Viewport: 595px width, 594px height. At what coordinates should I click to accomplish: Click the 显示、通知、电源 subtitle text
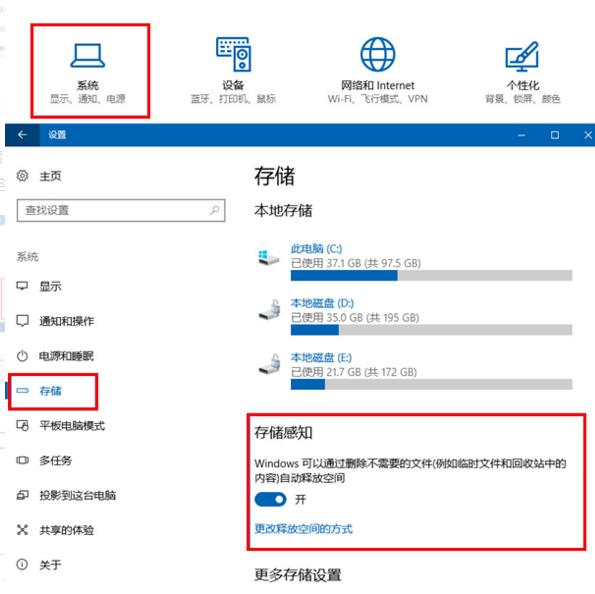(88, 99)
